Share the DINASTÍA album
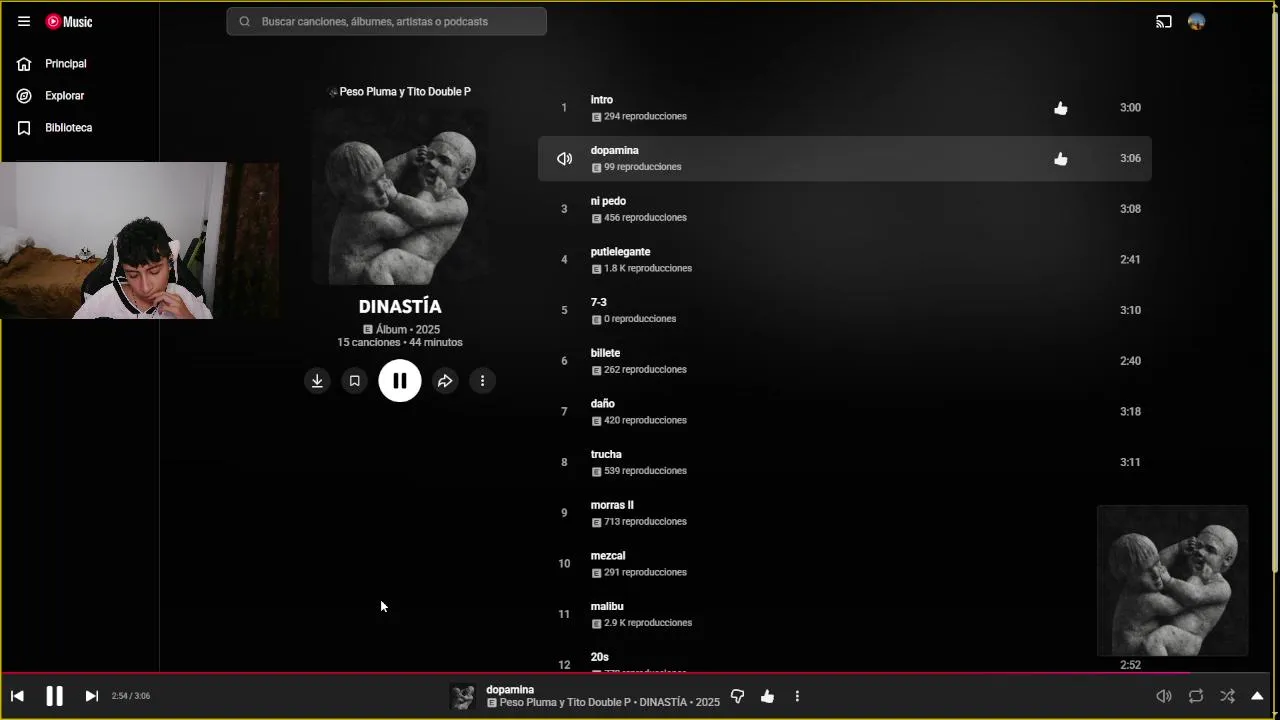This screenshot has width=1280, height=720. (x=445, y=381)
